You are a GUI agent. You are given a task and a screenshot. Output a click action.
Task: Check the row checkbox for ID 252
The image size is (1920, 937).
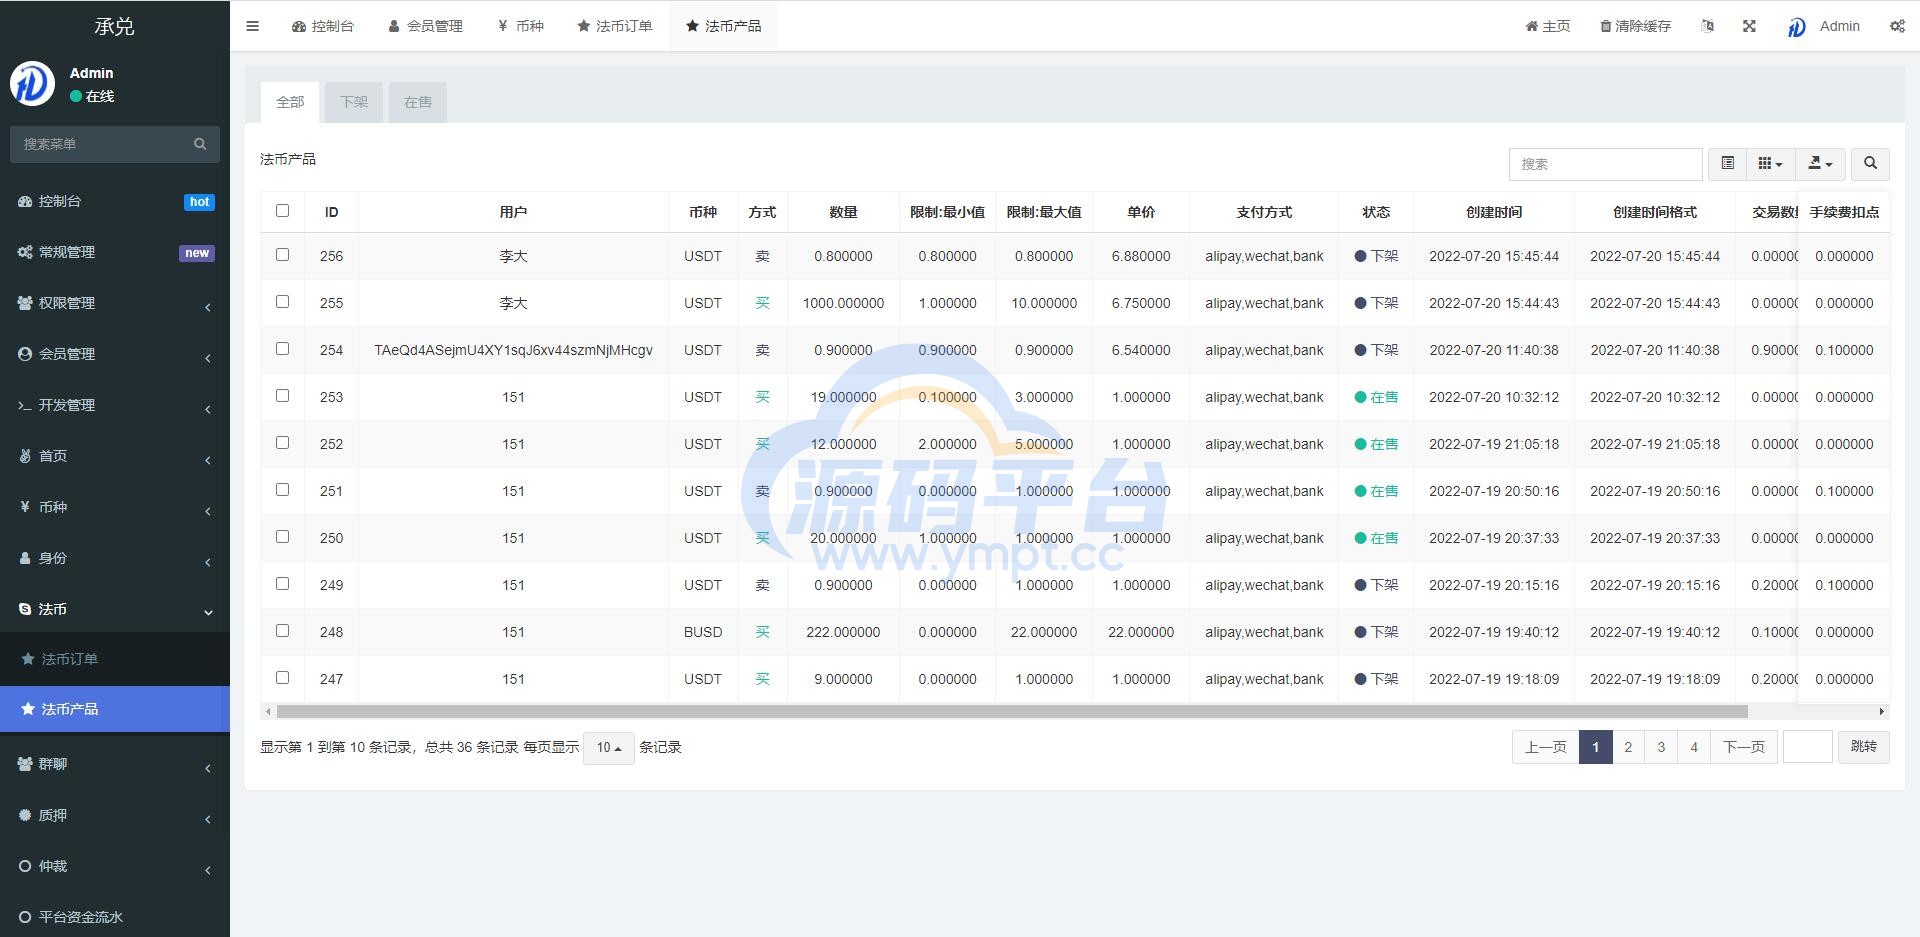282,442
